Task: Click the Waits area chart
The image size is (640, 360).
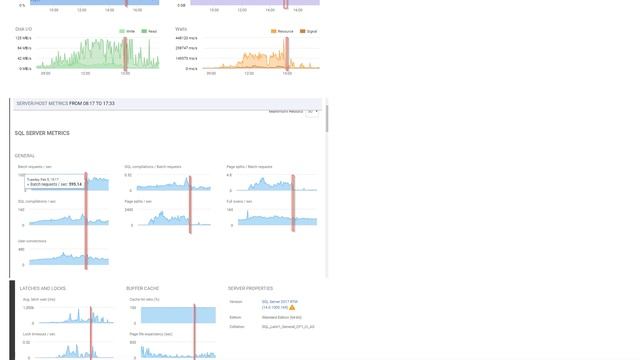Action: coord(261,53)
